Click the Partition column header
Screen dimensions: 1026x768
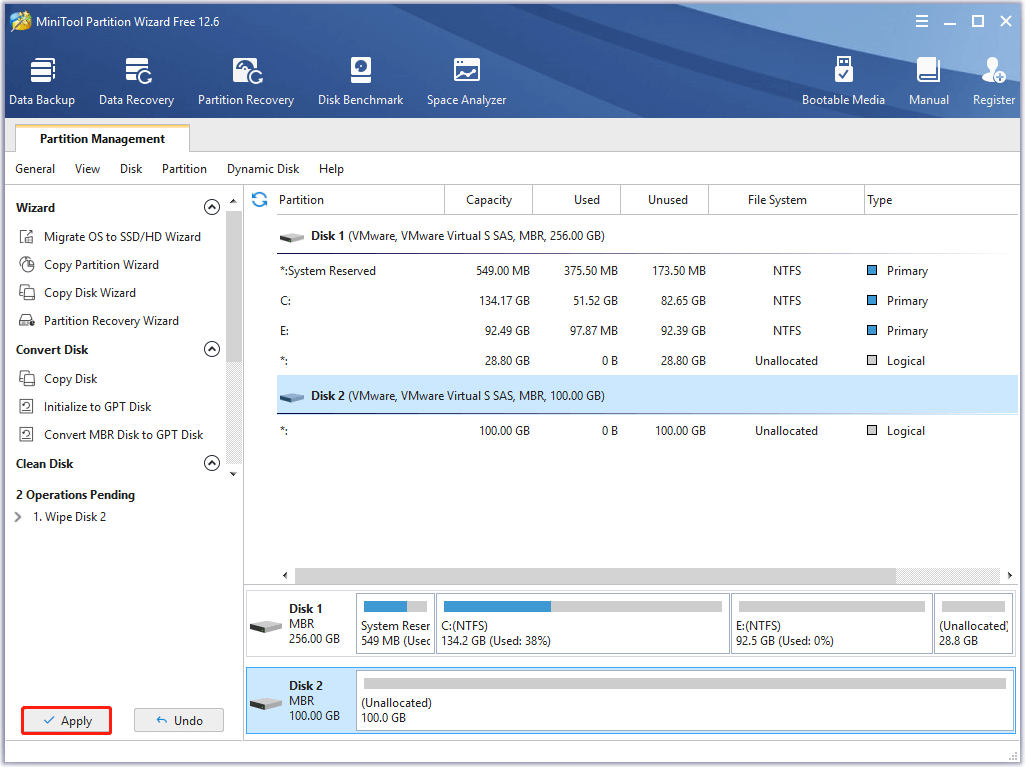359,200
